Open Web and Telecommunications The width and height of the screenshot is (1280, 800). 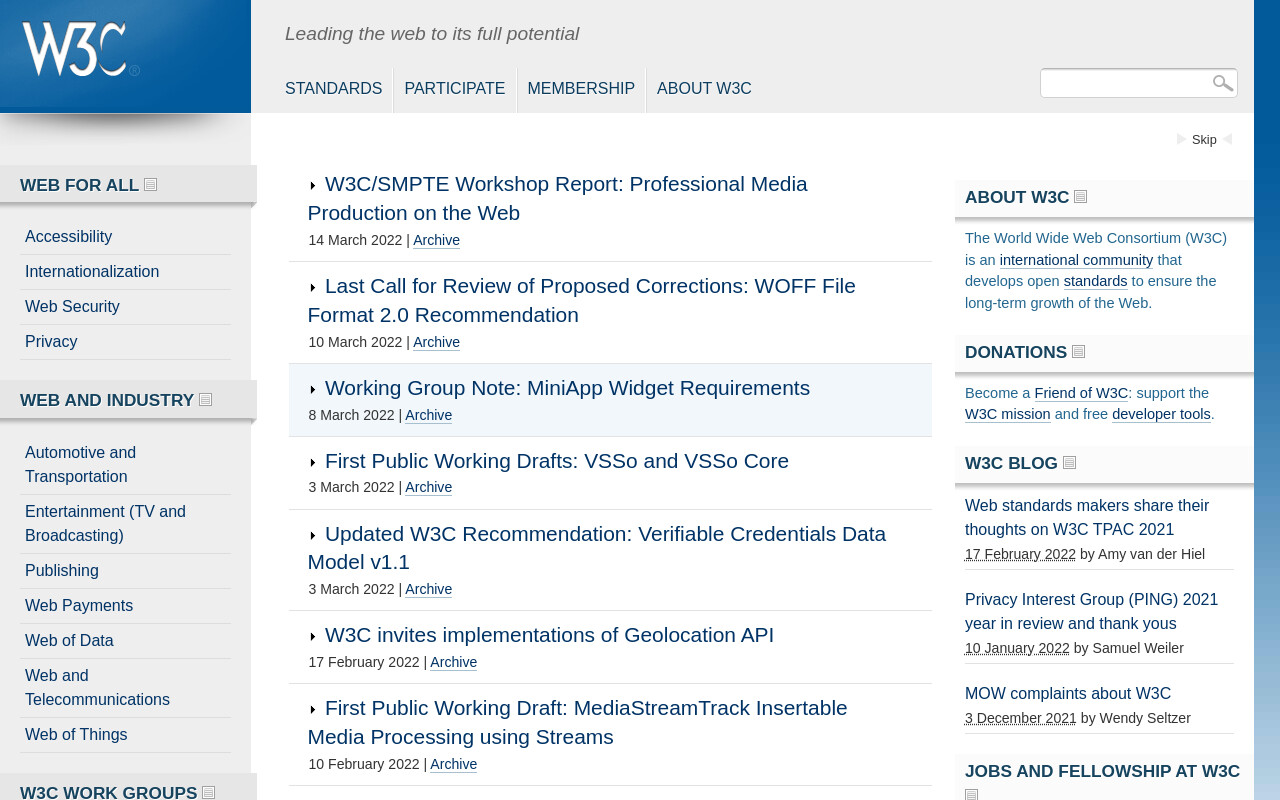[97, 688]
